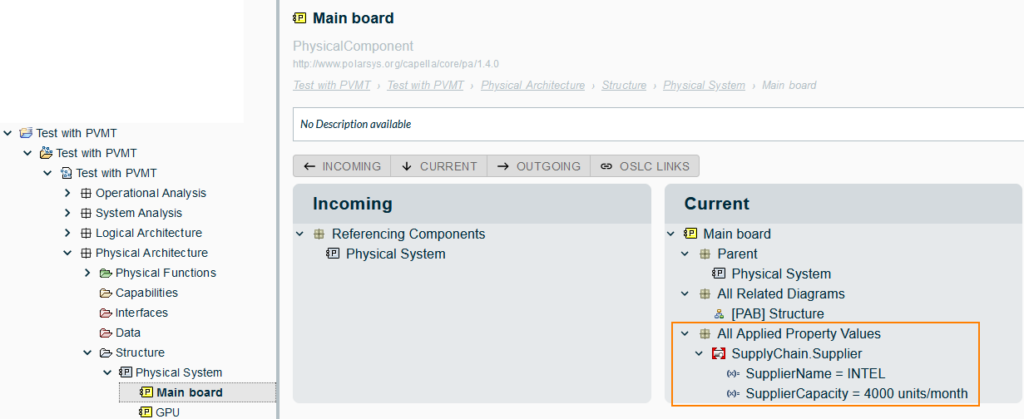Click the Main board header component icon
This screenshot has height=419, width=1024.
(x=300, y=18)
